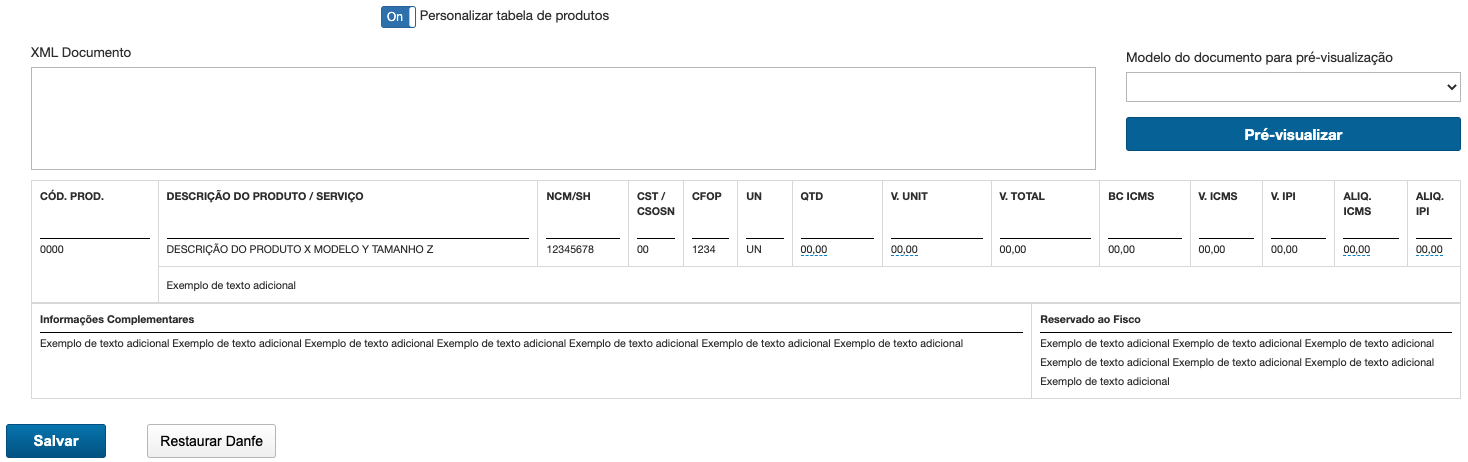Select the CÓD. PROD. column header
The height and width of the screenshot is (462, 1468).
coord(72,196)
